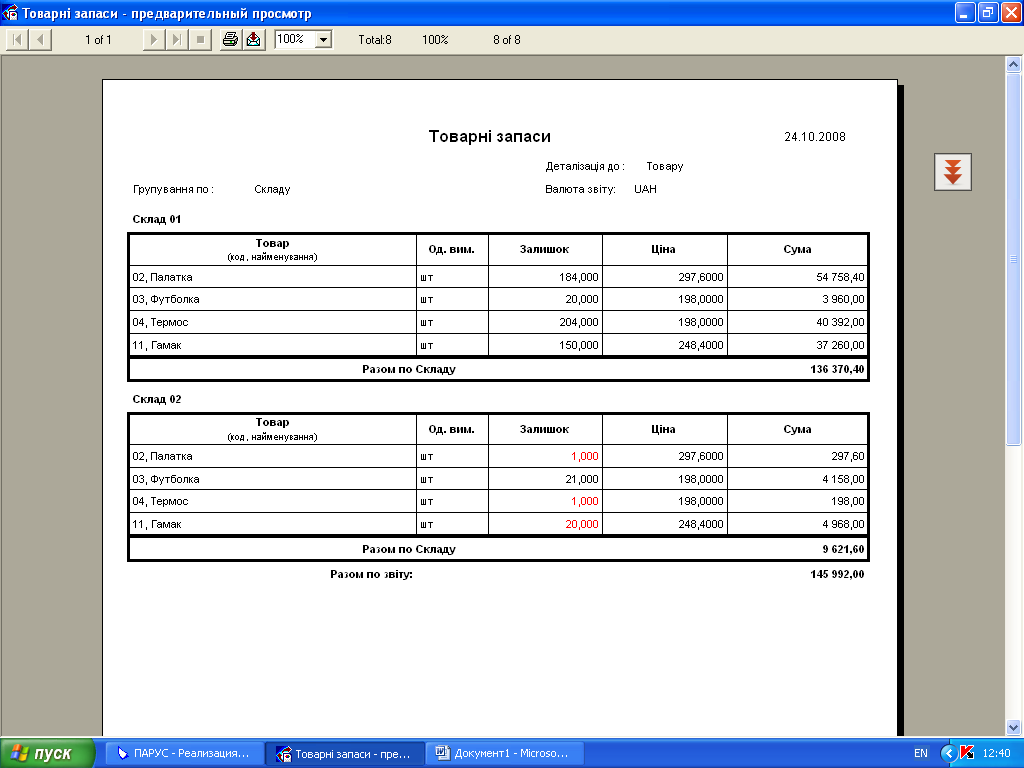The image size is (1024, 768).
Task: Click the 1 of 1 page indicator
Action: click(x=98, y=40)
